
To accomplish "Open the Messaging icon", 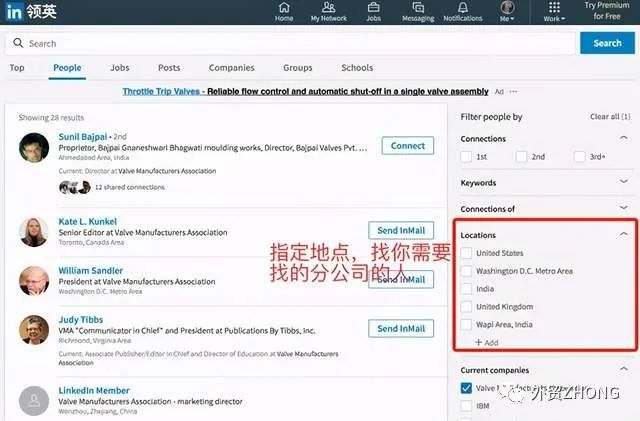I will click(x=418, y=12).
